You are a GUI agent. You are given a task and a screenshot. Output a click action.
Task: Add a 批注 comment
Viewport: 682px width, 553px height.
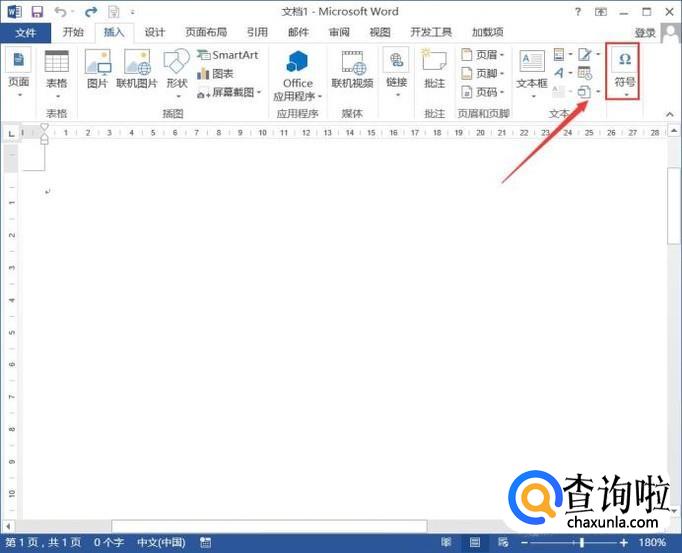434,70
